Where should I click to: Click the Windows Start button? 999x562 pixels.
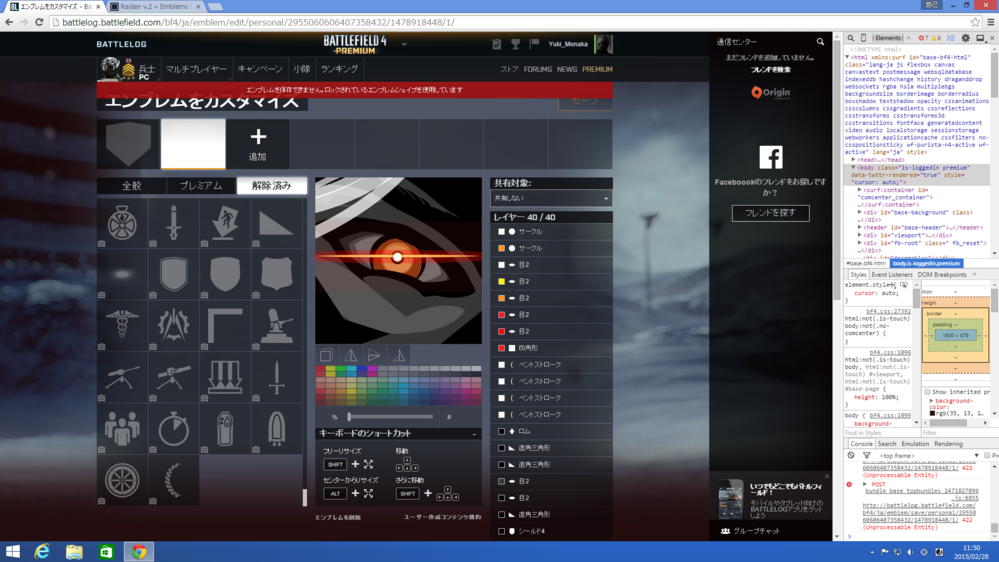pyautogui.click(x=13, y=552)
